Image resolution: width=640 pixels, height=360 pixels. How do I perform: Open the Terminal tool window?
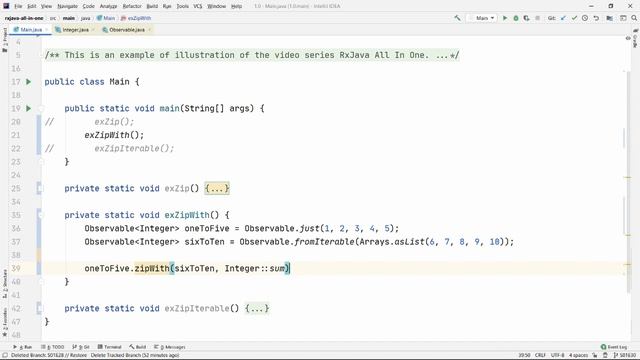(109, 347)
